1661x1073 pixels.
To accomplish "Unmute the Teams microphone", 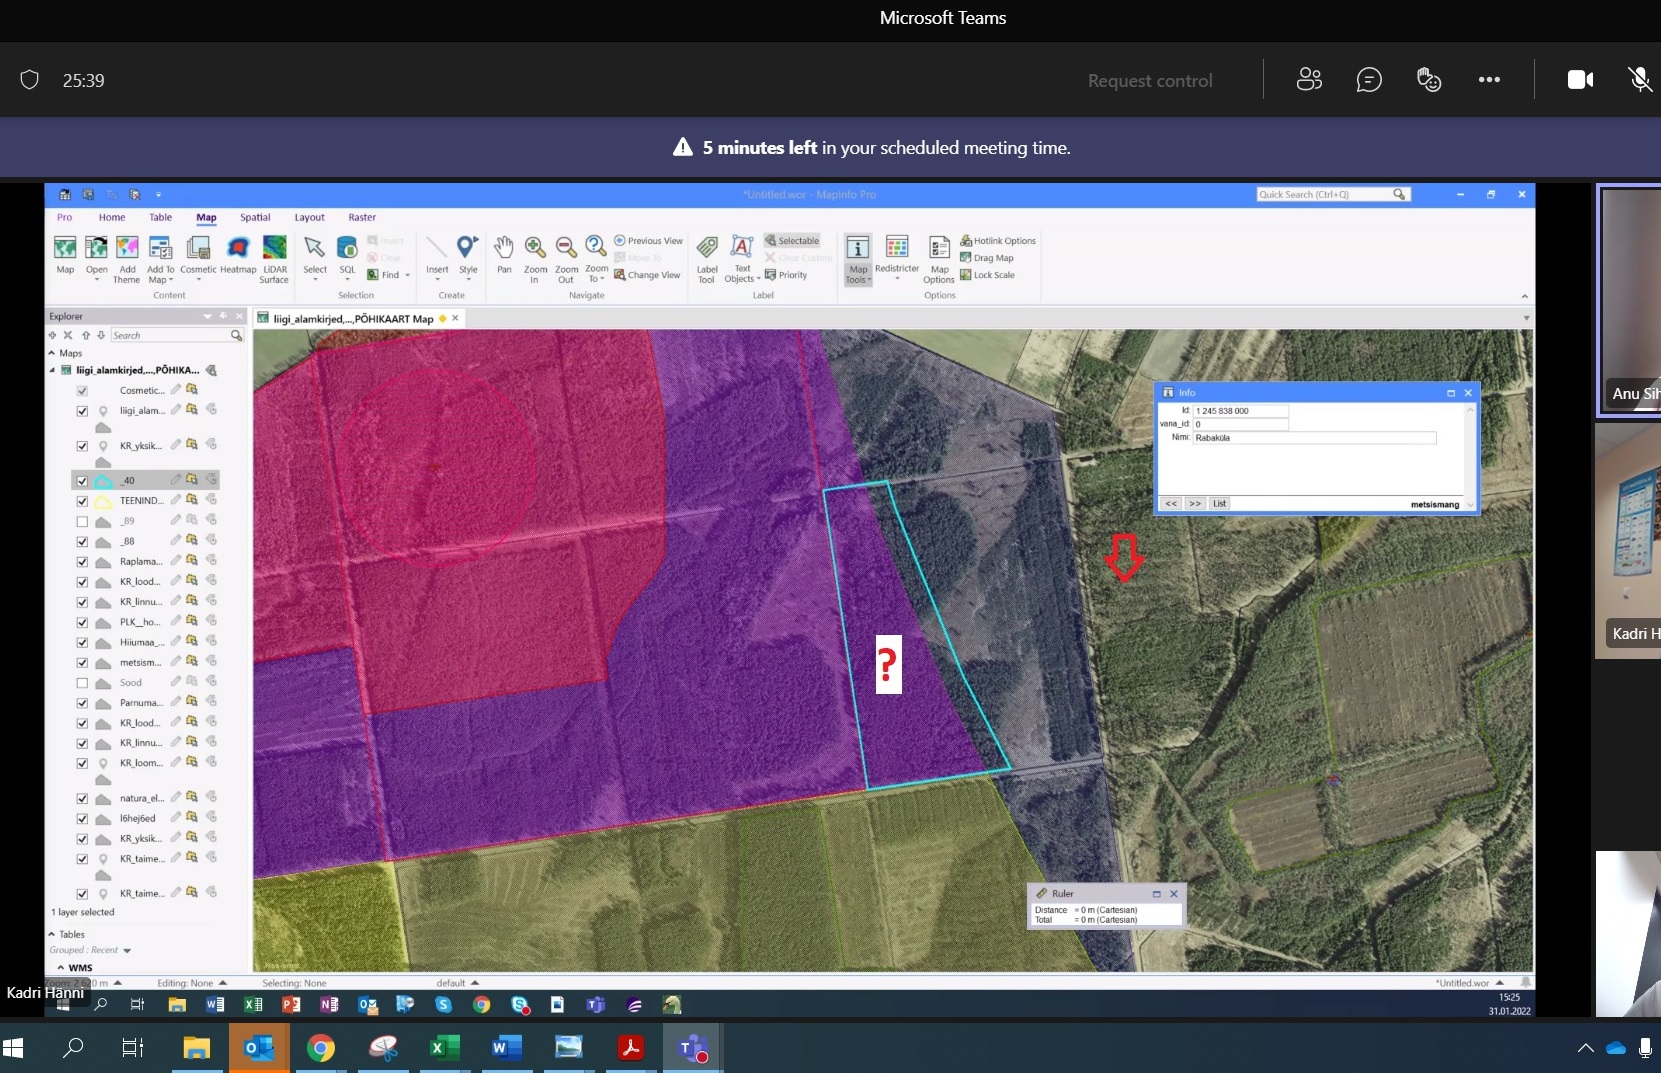I will point(1640,80).
